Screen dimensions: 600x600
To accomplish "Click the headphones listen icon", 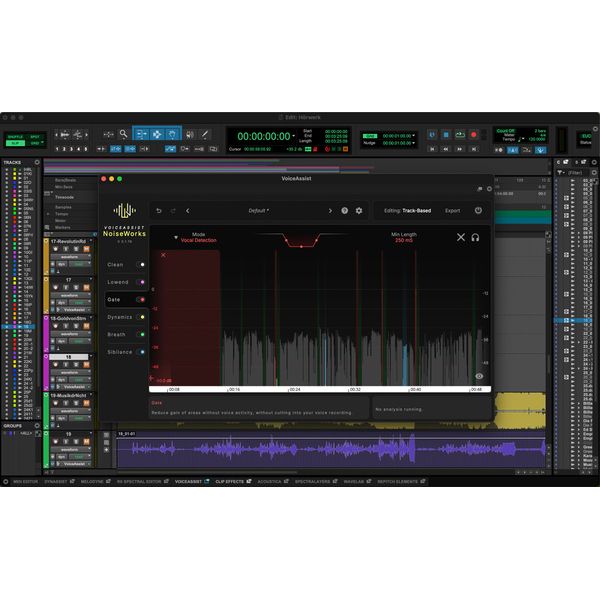I will coord(475,238).
